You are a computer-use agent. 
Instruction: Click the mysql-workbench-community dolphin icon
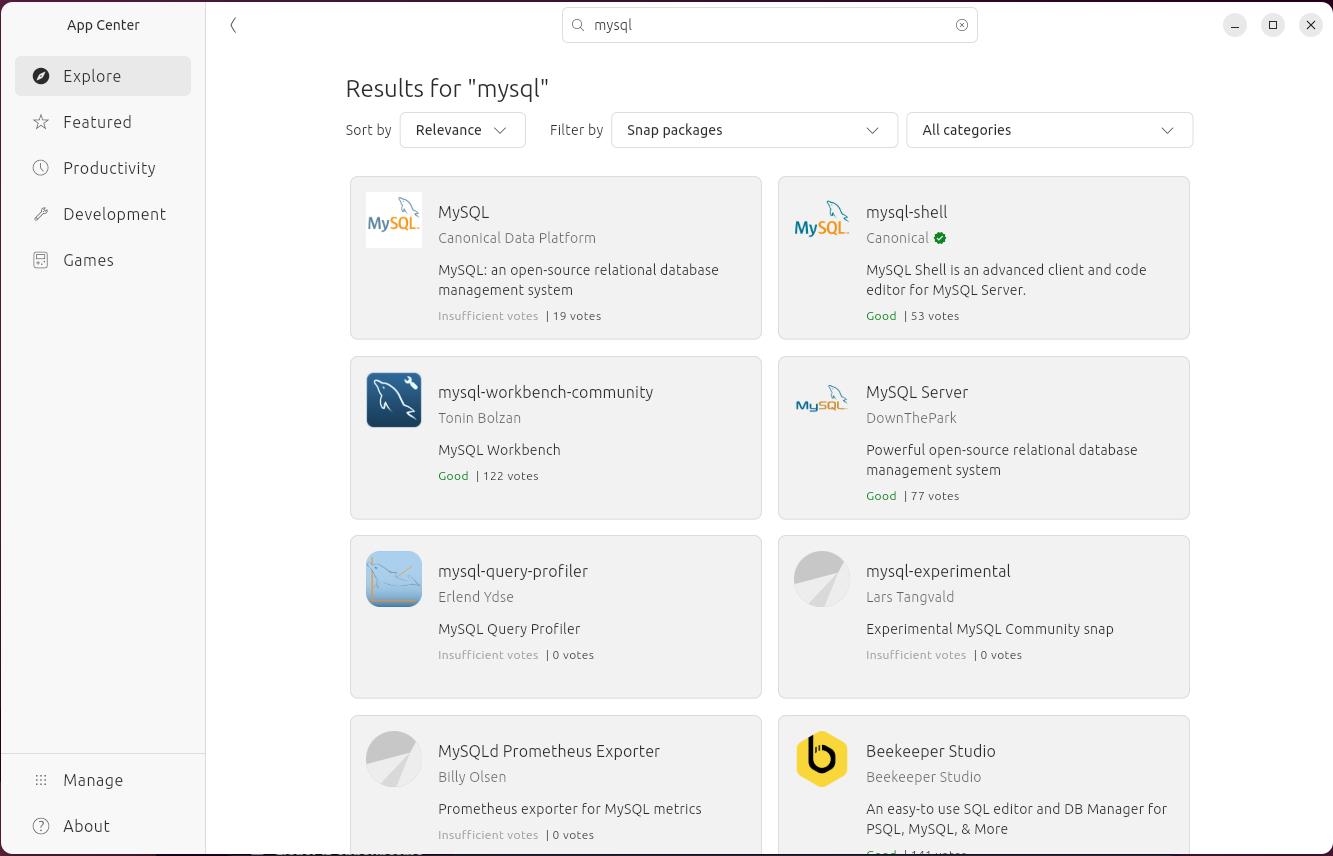394,400
